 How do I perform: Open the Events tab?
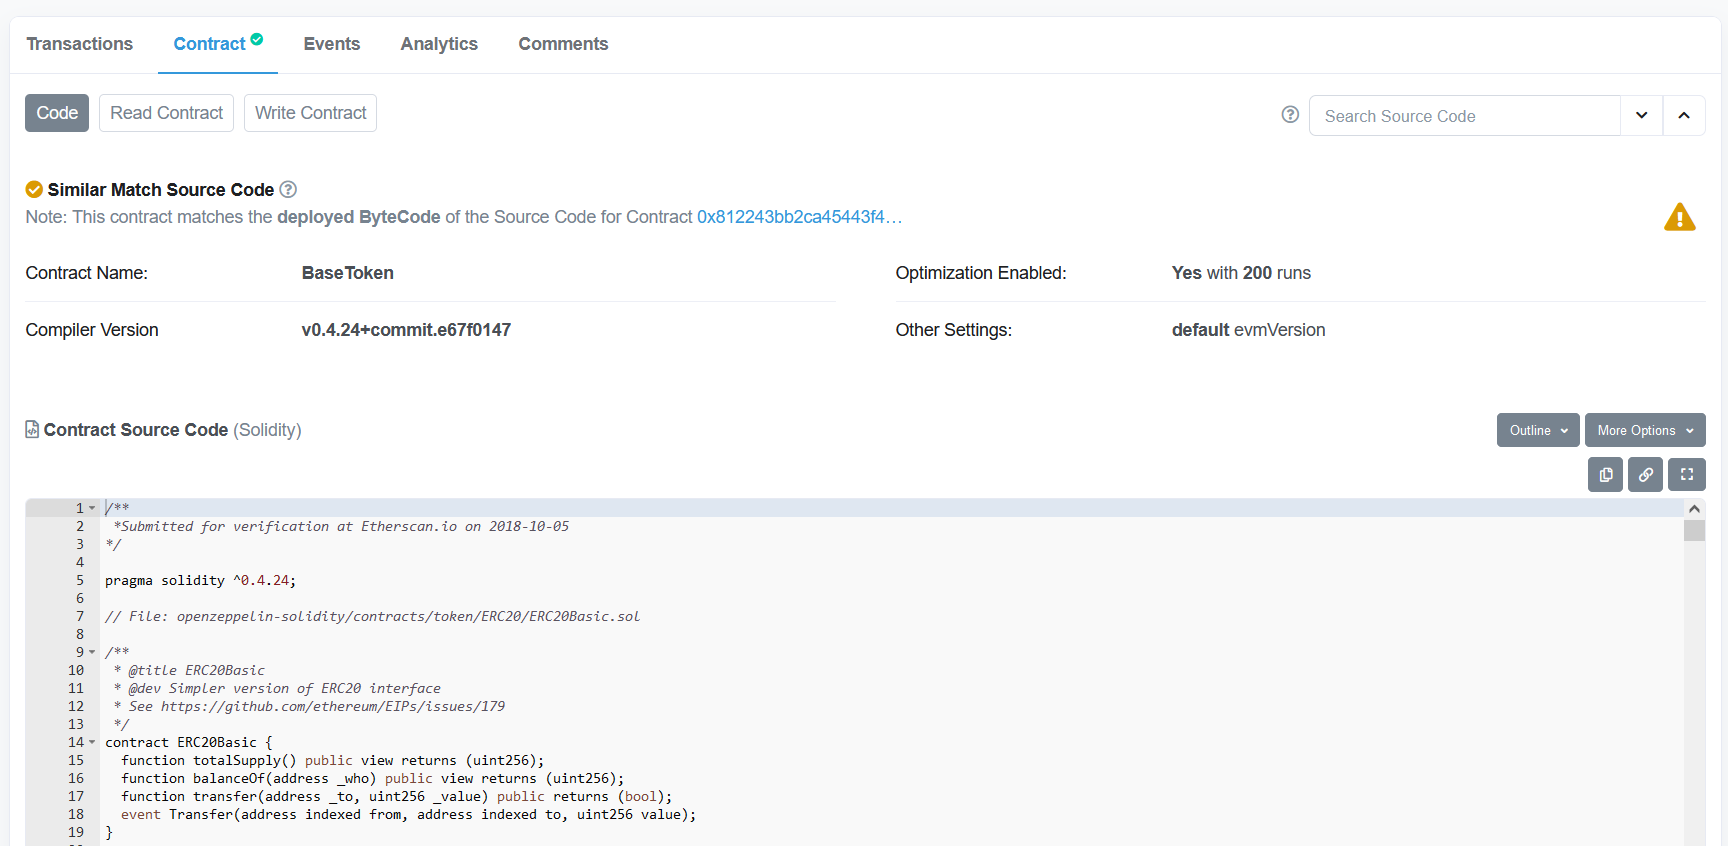(331, 44)
